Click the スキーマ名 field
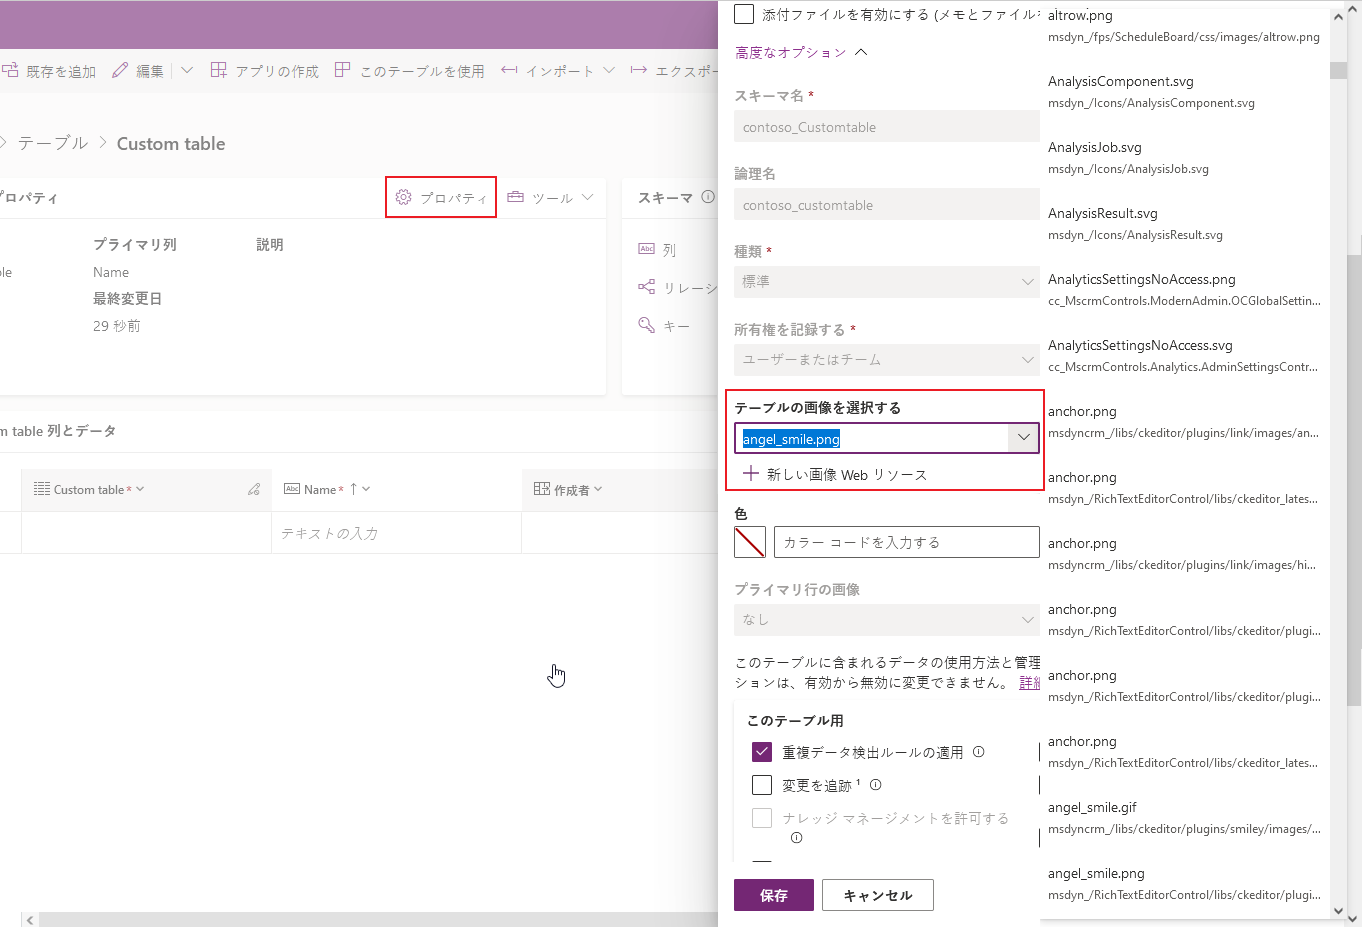The width and height of the screenshot is (1362, 927). tap(887, 127)
